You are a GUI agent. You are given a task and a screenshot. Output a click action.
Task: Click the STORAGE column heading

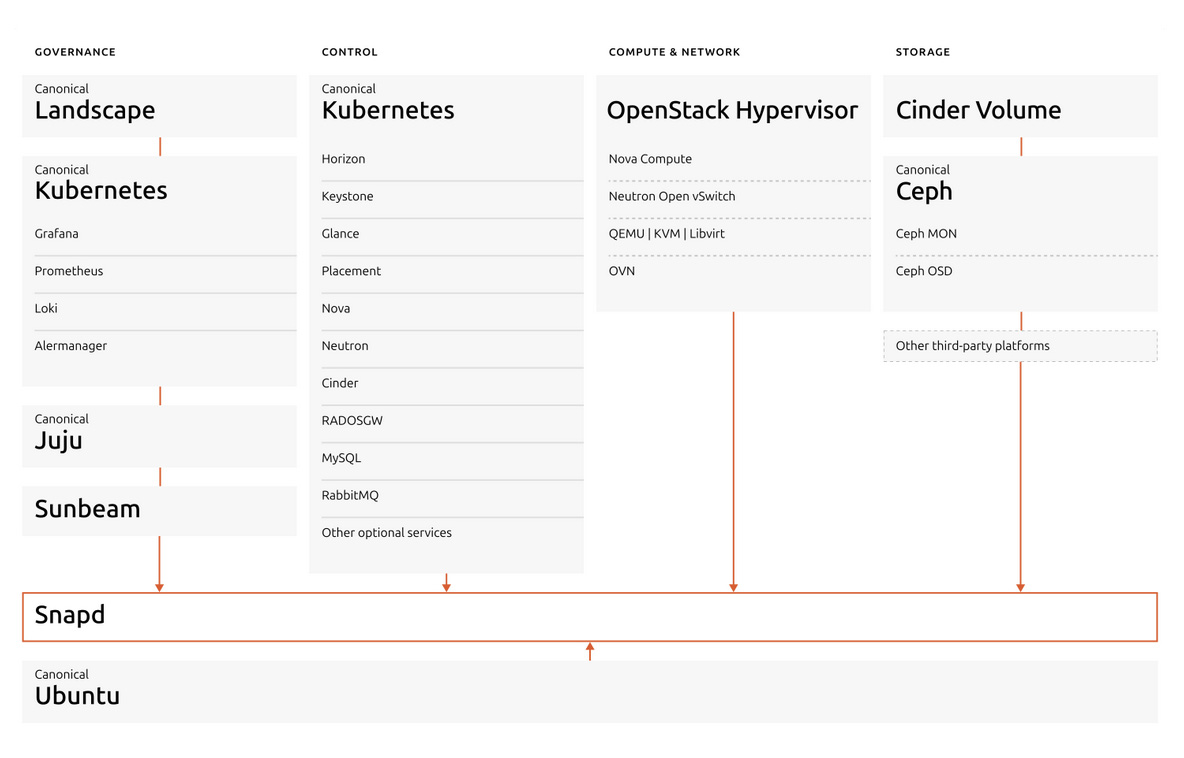click(x=923, y=52)
